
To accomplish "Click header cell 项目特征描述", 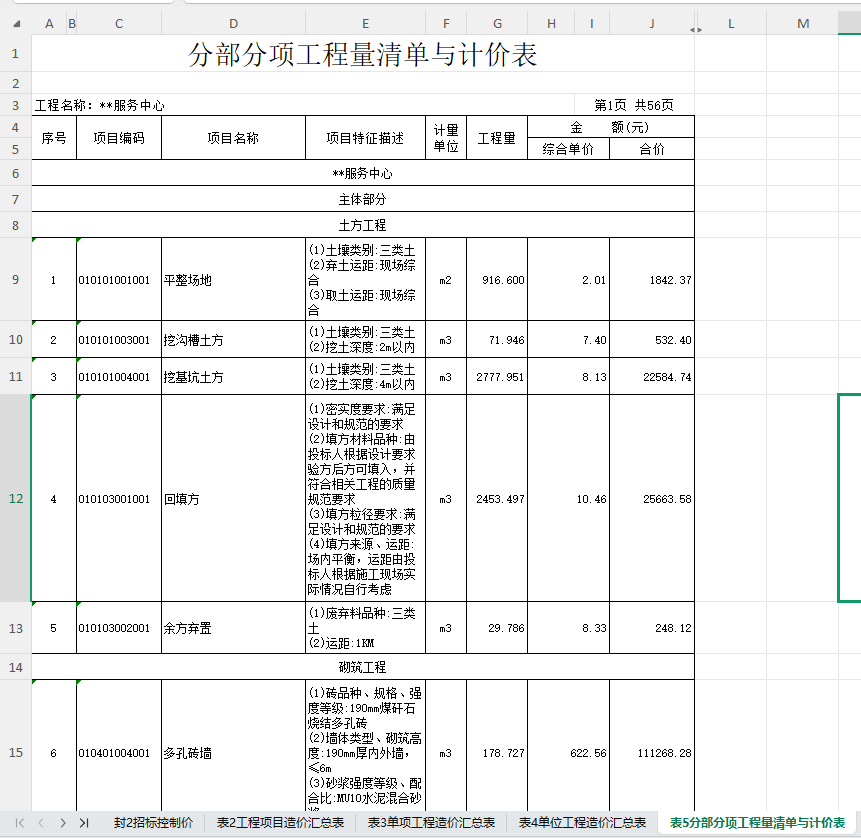I will [x=365, y=138].
